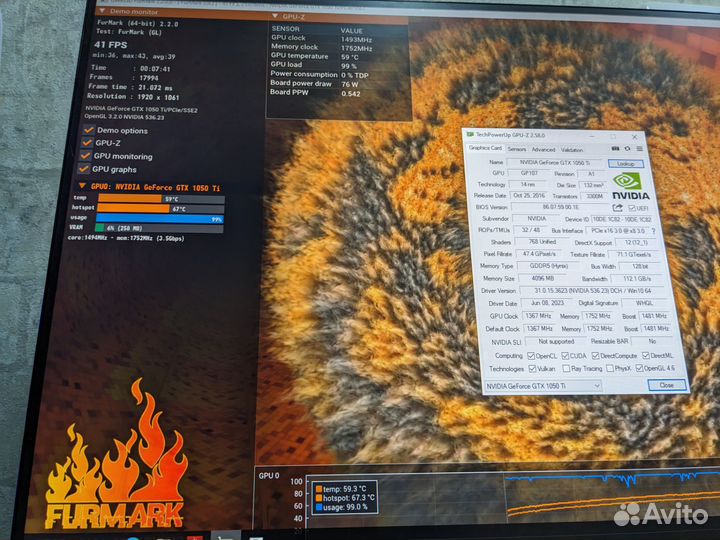
Task: Click the Resizable BAR No field
Action: (x=652, y=341)
